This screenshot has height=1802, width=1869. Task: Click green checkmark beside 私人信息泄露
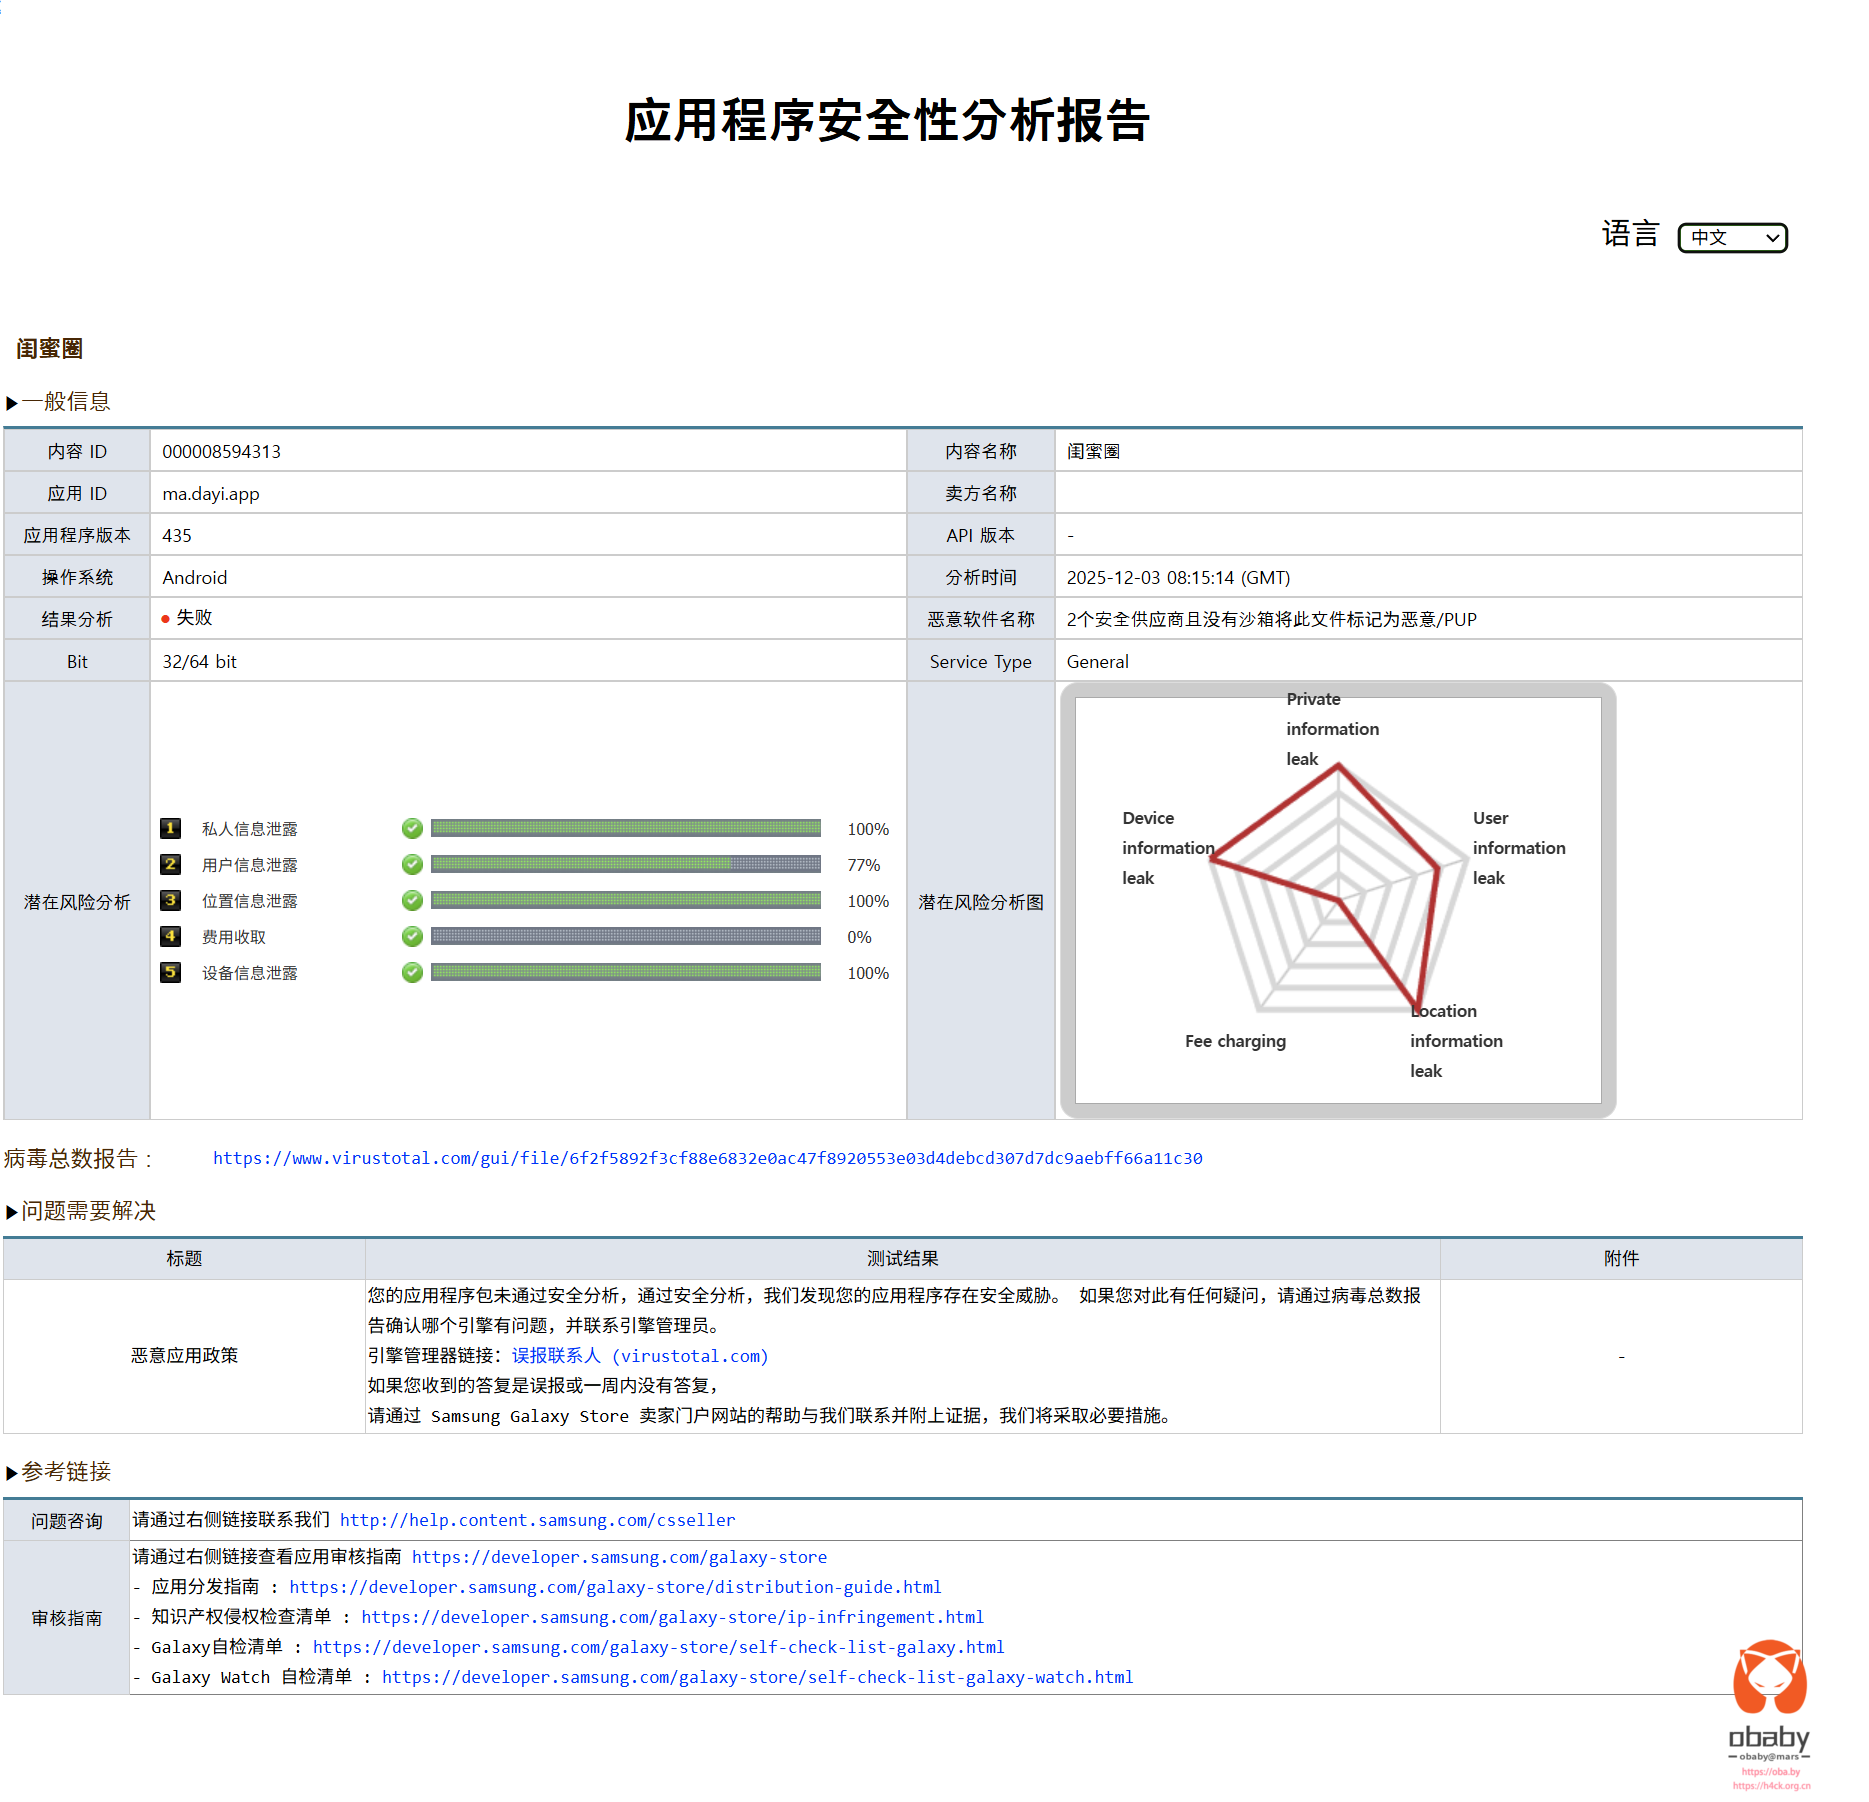click(412, 828)
